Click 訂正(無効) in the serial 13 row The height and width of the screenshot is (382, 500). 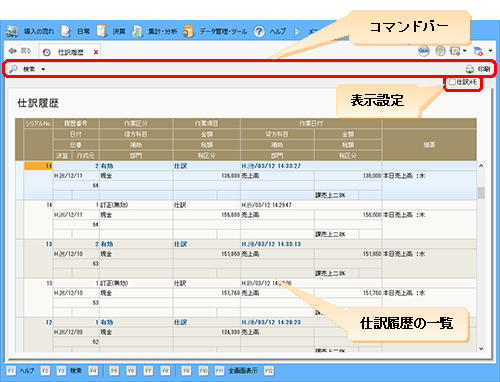point(114,283)
